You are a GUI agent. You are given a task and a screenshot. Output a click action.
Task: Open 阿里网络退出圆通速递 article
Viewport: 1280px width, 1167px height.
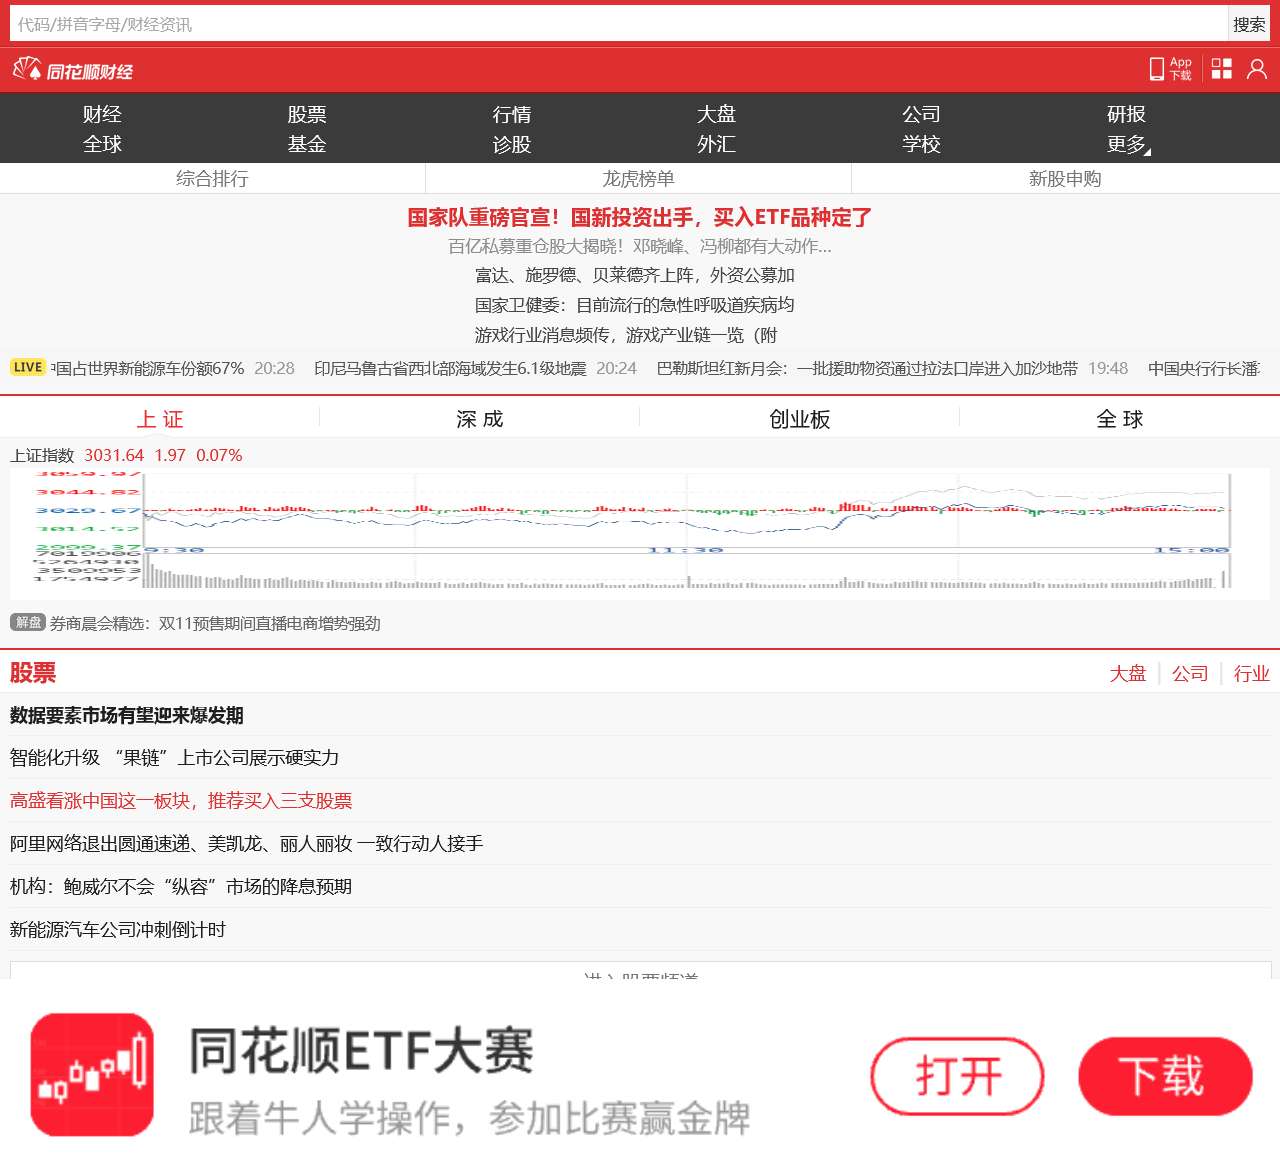coord(246,844)
